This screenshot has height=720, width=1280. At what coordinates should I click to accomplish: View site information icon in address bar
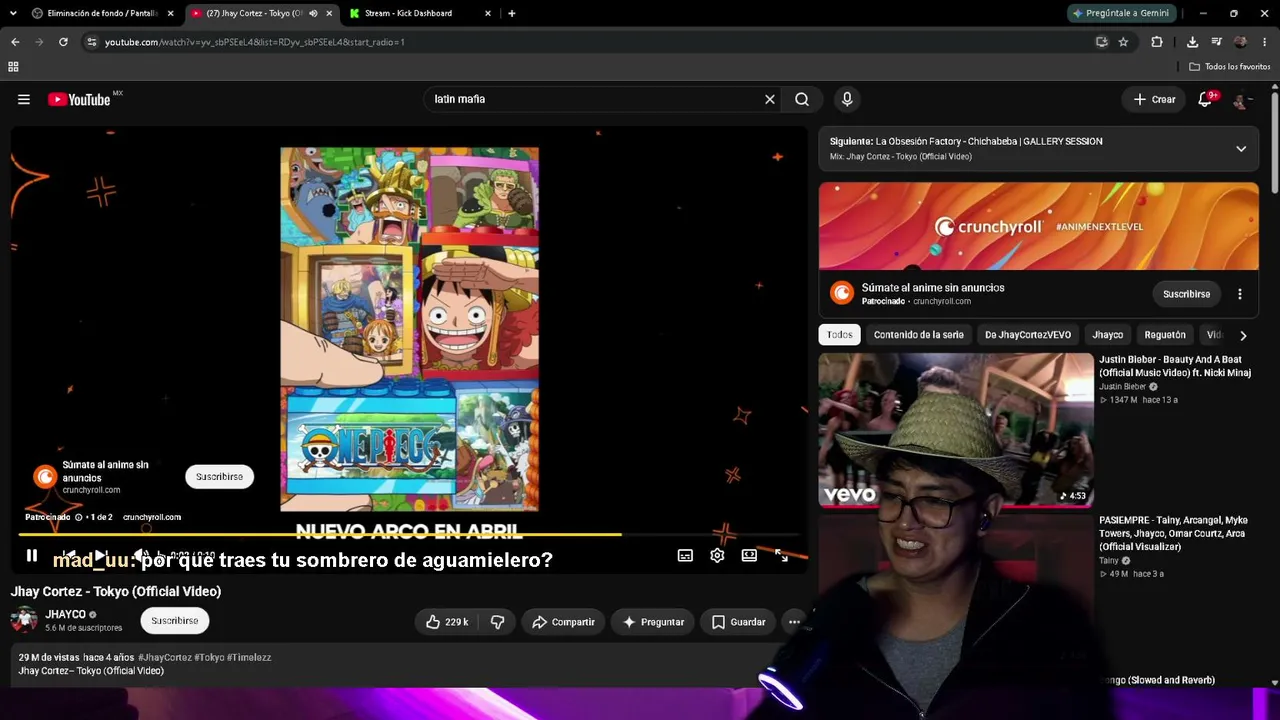[x=91, y=42]
